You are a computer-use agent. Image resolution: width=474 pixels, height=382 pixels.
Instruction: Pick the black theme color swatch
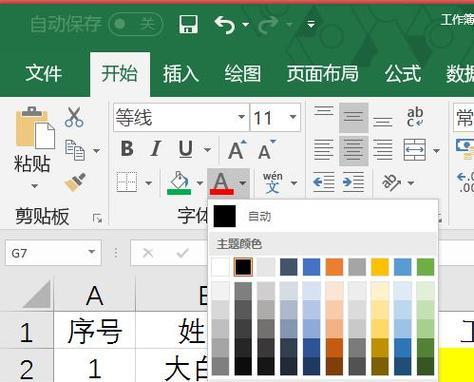tap(243, 267)
